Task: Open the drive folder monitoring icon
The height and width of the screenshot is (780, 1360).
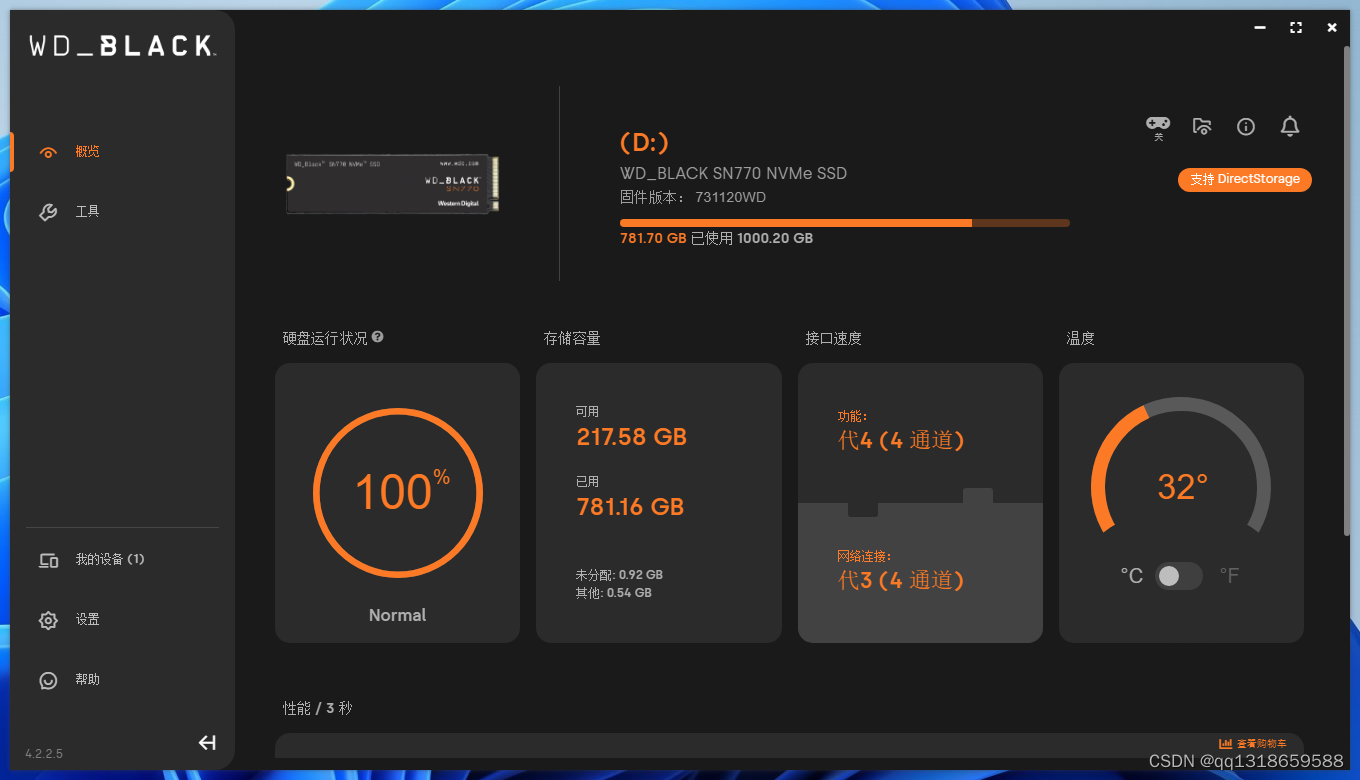Action: coord(1201,126)
